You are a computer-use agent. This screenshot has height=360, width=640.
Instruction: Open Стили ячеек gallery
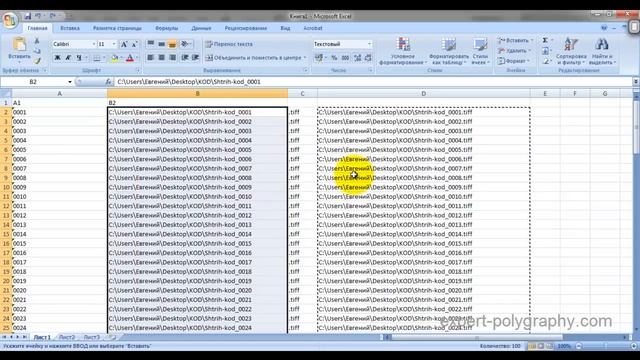[480, 51]
